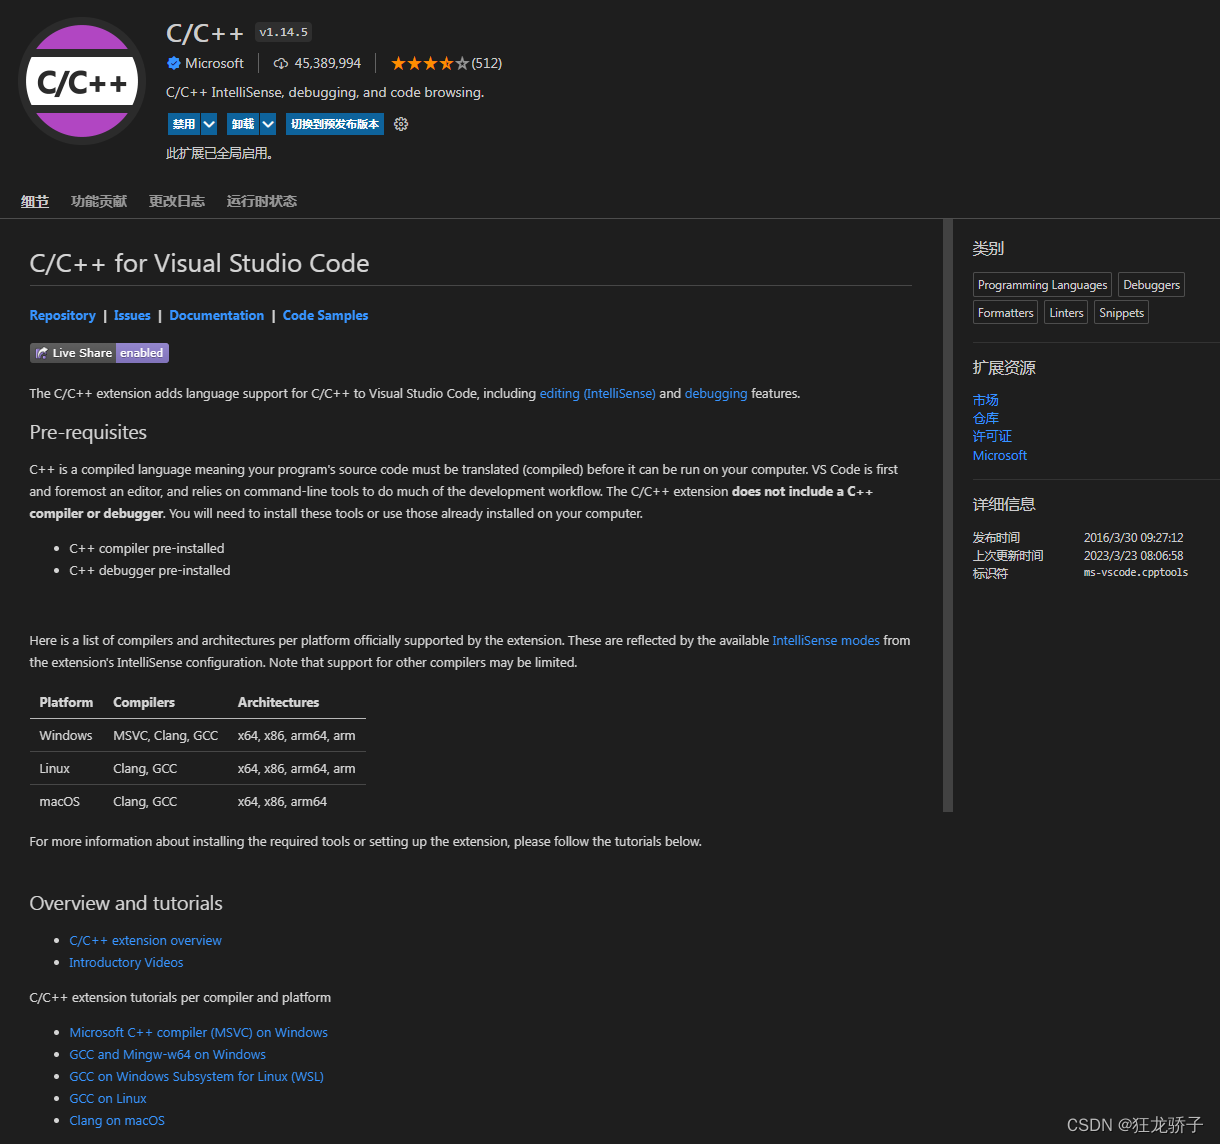Click the C/C++ extension logo

point(83,82)
